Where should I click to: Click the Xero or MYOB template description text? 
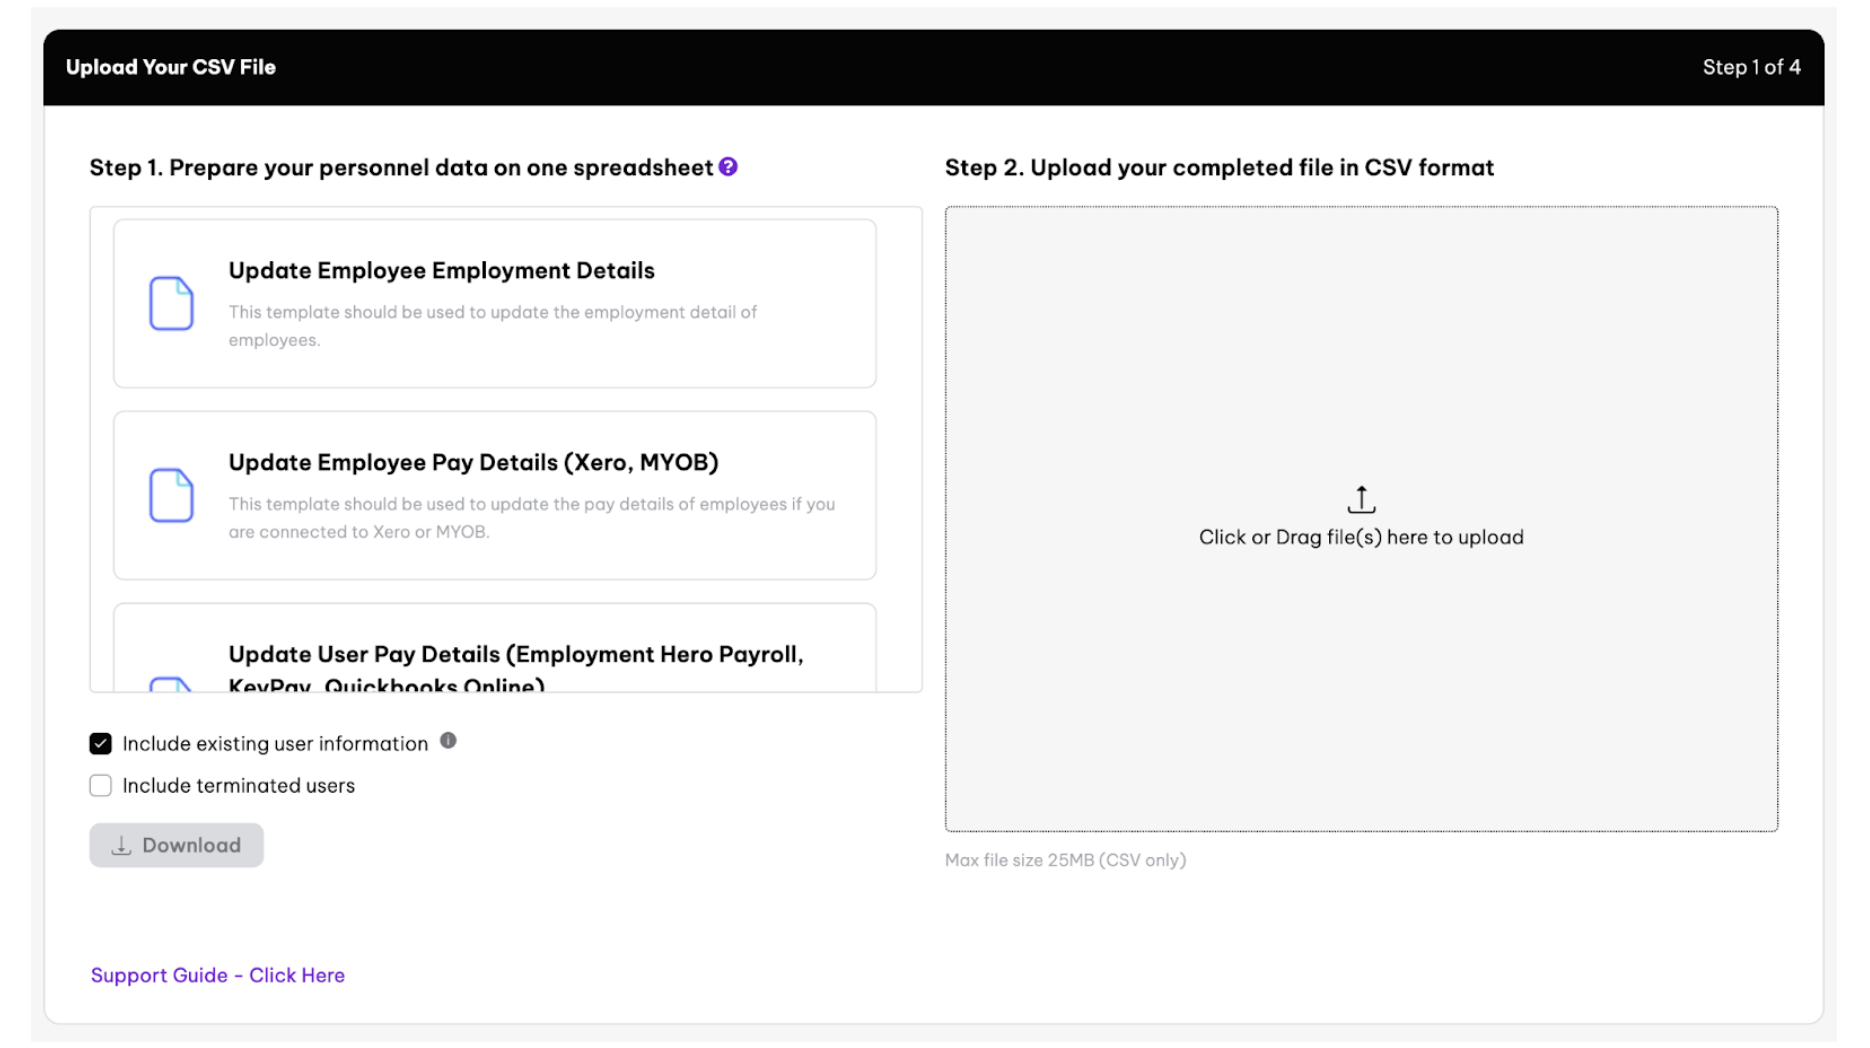[x=531, y=518]
